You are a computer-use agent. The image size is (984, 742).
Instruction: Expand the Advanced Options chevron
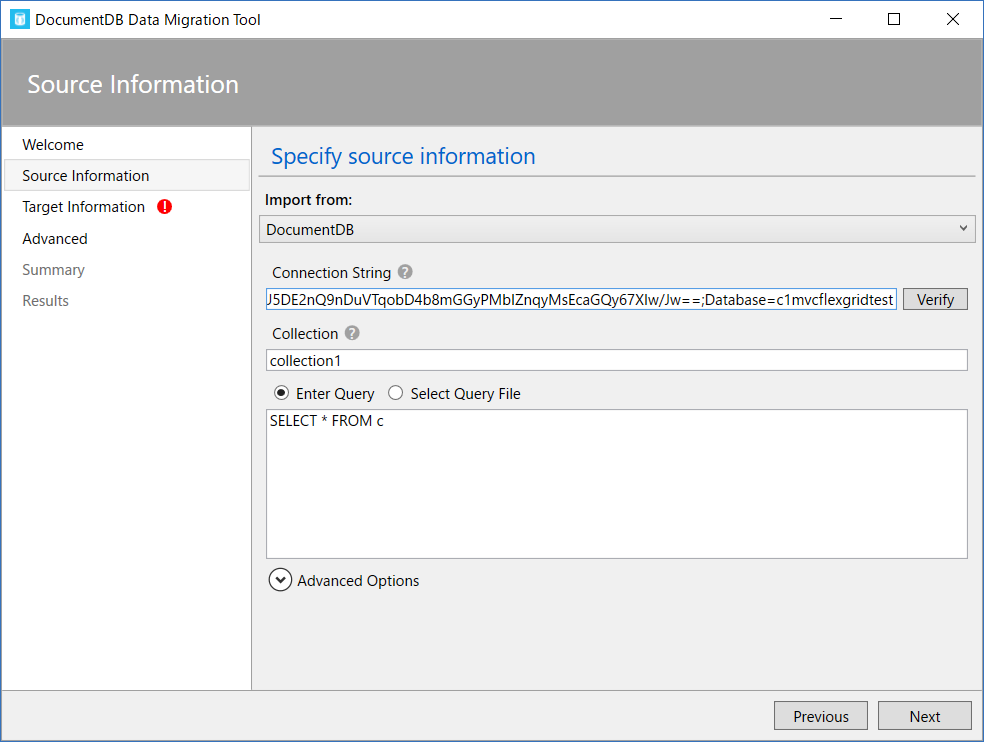point(280,580)
